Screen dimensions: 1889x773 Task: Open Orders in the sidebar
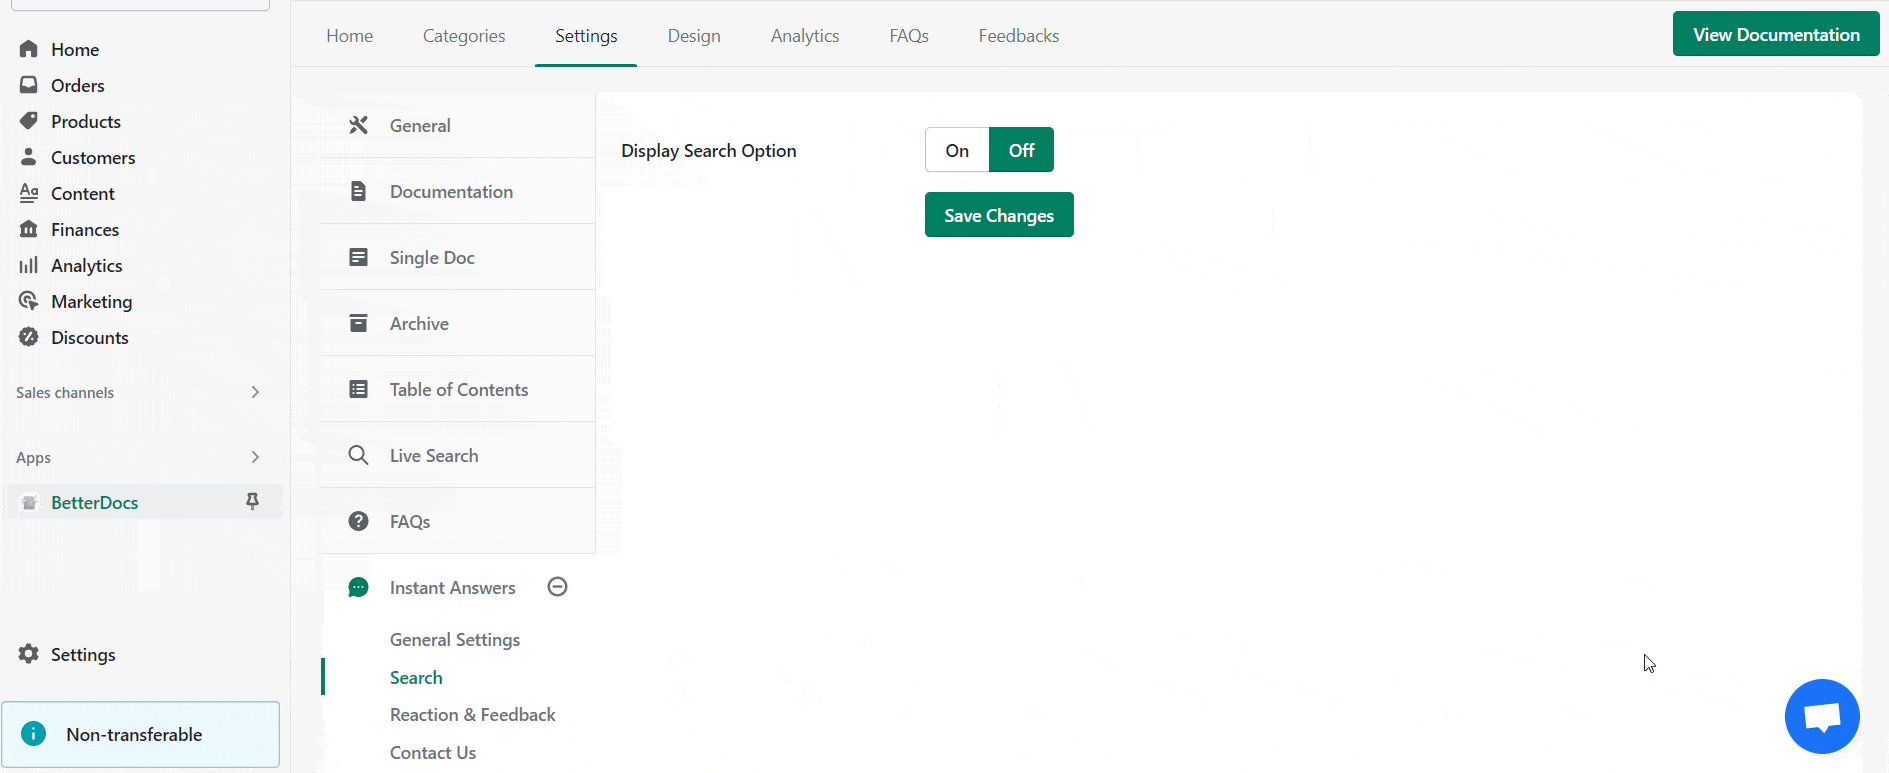(x=78, y=85)
